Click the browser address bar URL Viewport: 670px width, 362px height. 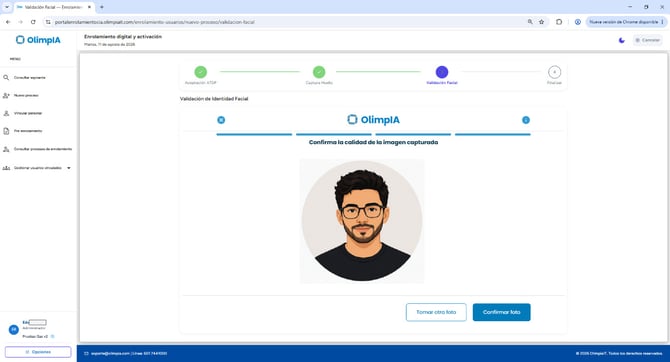pyautogui.click(x=154, y=22)
